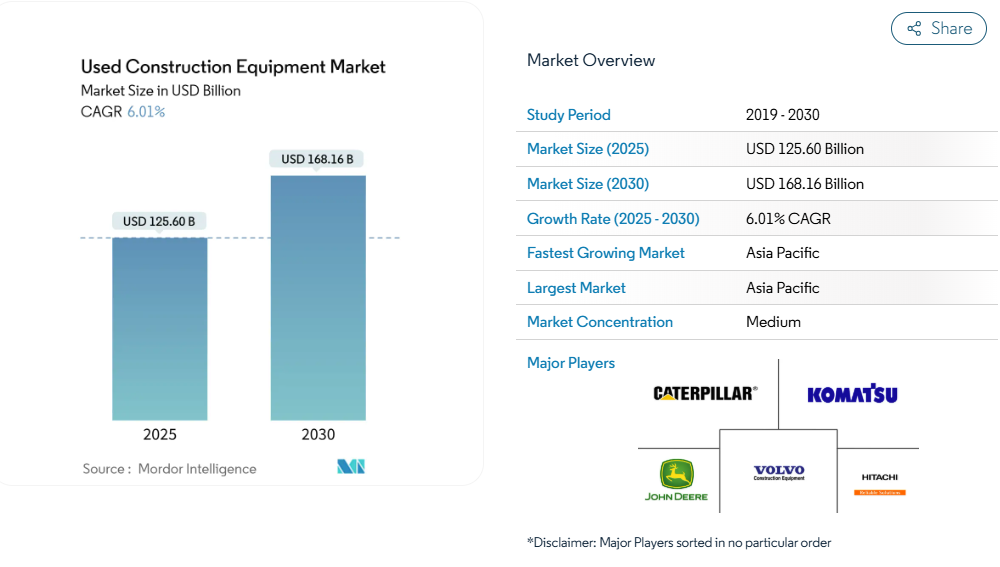Click the Hitachi logo
The image size is (1000, 567).
[x=879, y=484]
